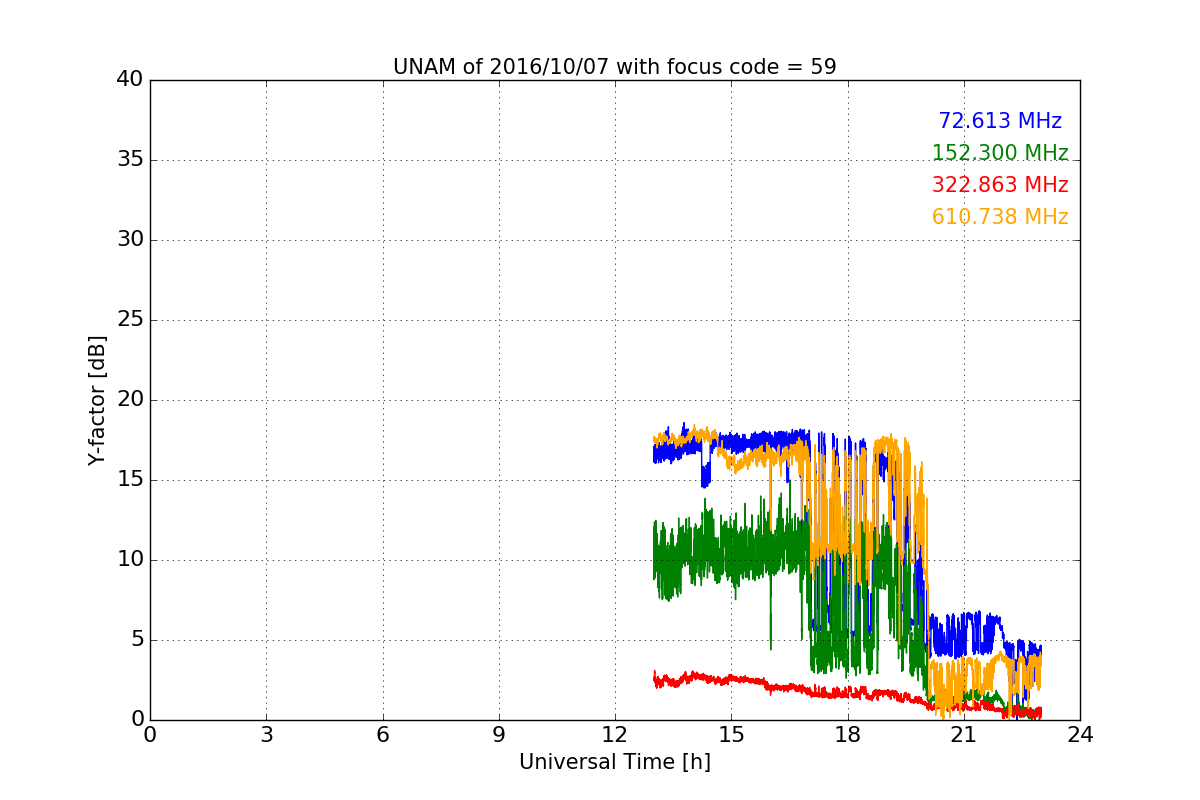Click the x-axis tick label 21

(x=964, y=735)
